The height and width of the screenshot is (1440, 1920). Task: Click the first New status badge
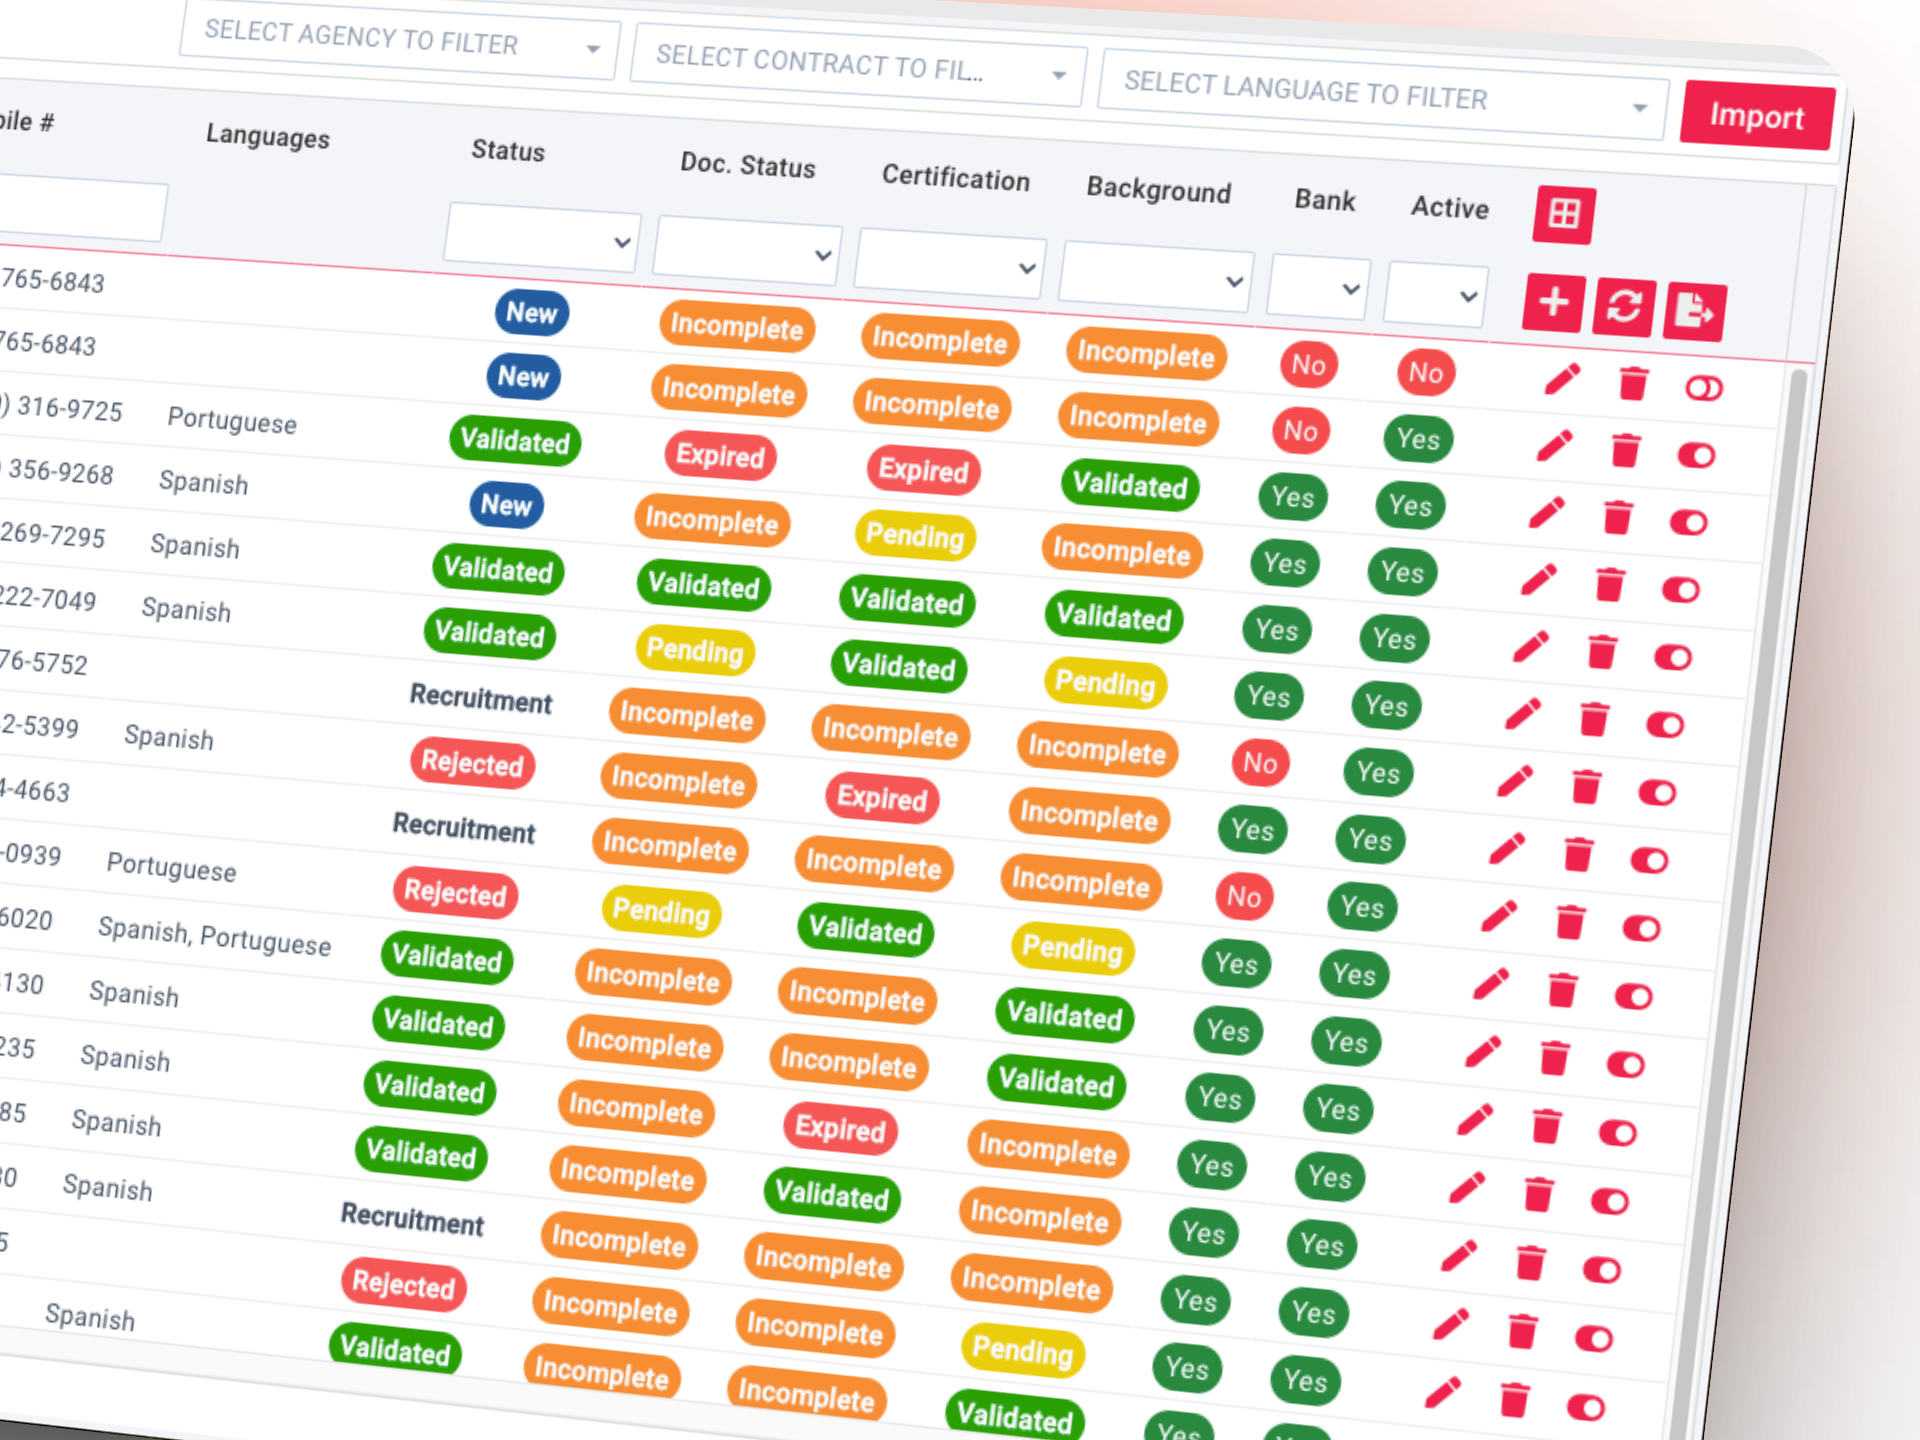531,313
